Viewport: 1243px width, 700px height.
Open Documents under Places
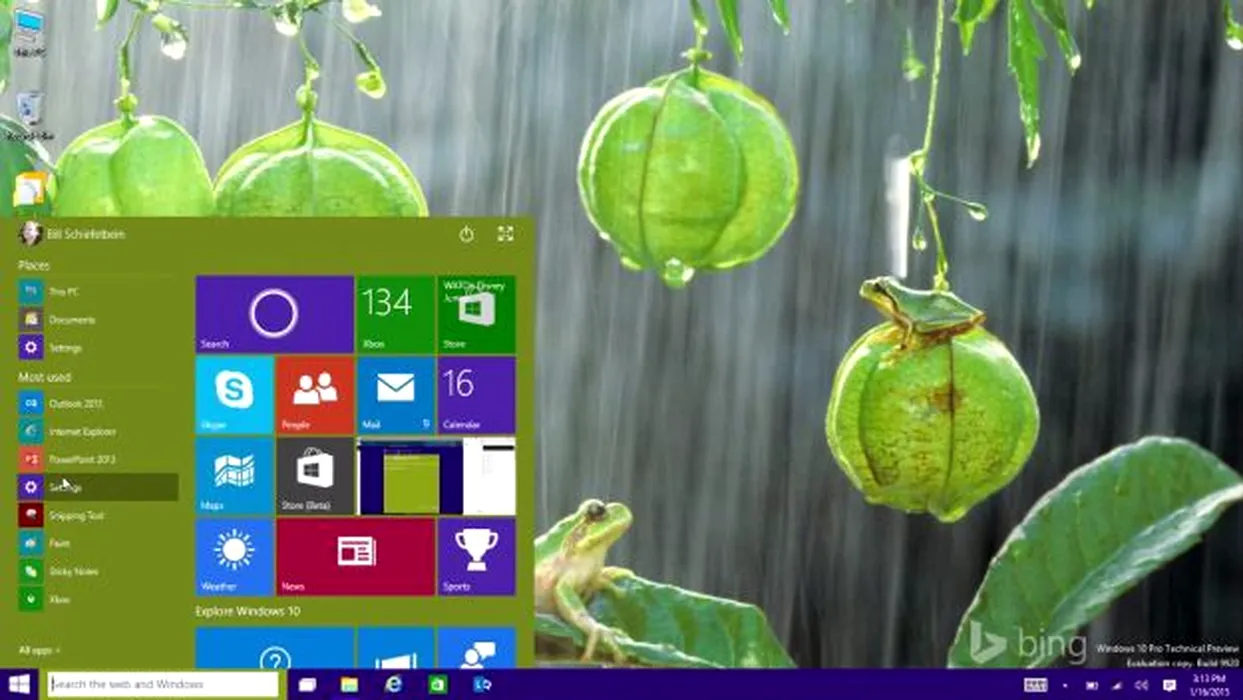[x=72, y=319]
